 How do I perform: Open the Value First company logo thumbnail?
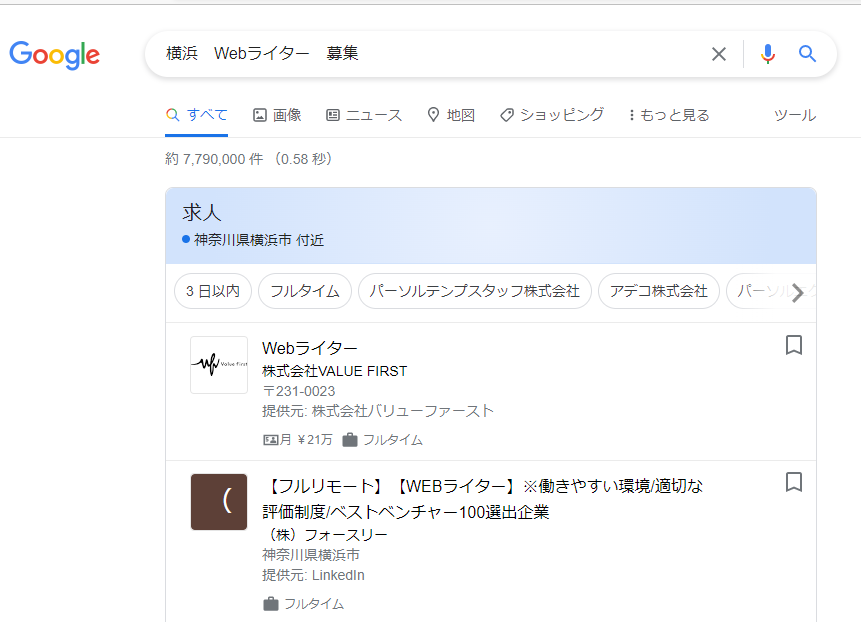[219, 365]
